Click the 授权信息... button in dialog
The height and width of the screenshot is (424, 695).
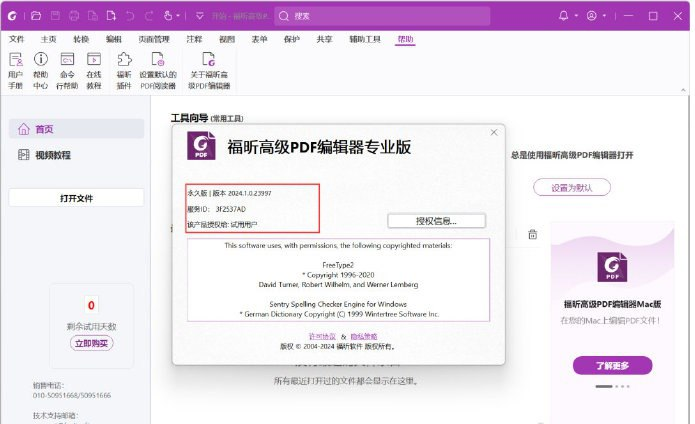coord(436,221)
